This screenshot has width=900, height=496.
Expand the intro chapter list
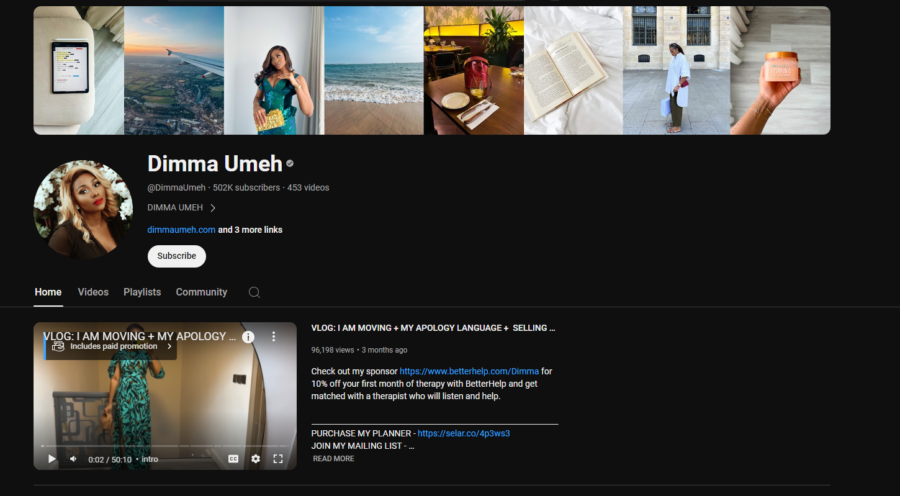click(150, 459)
